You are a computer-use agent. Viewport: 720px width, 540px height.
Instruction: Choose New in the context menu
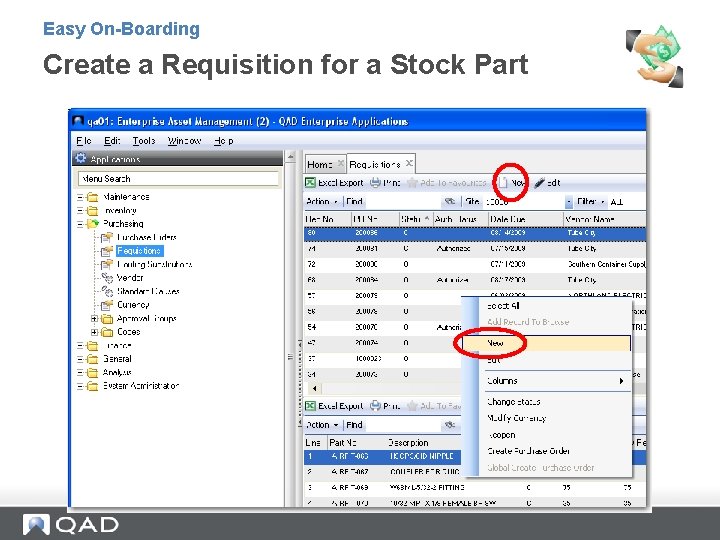[546, 343]
